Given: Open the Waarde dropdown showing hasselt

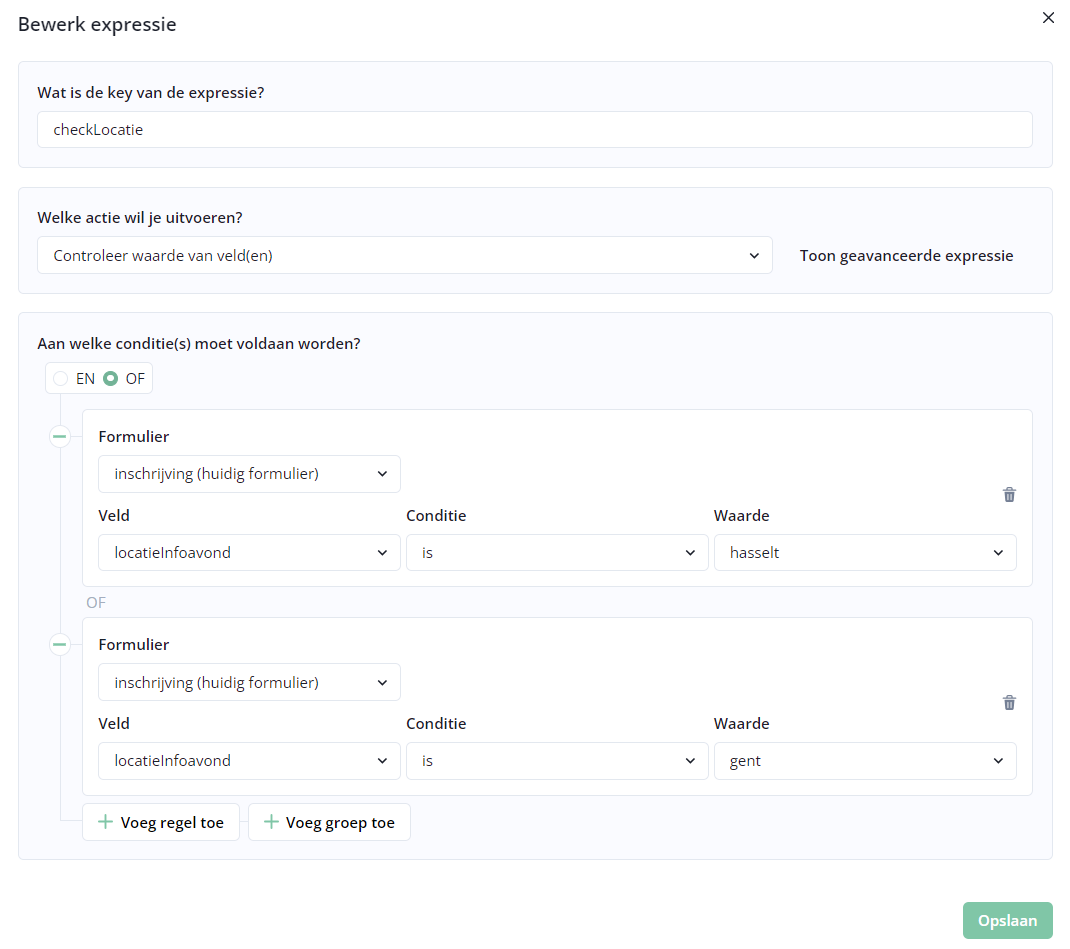Looking at the screenshot, I should tap(864, 552).
